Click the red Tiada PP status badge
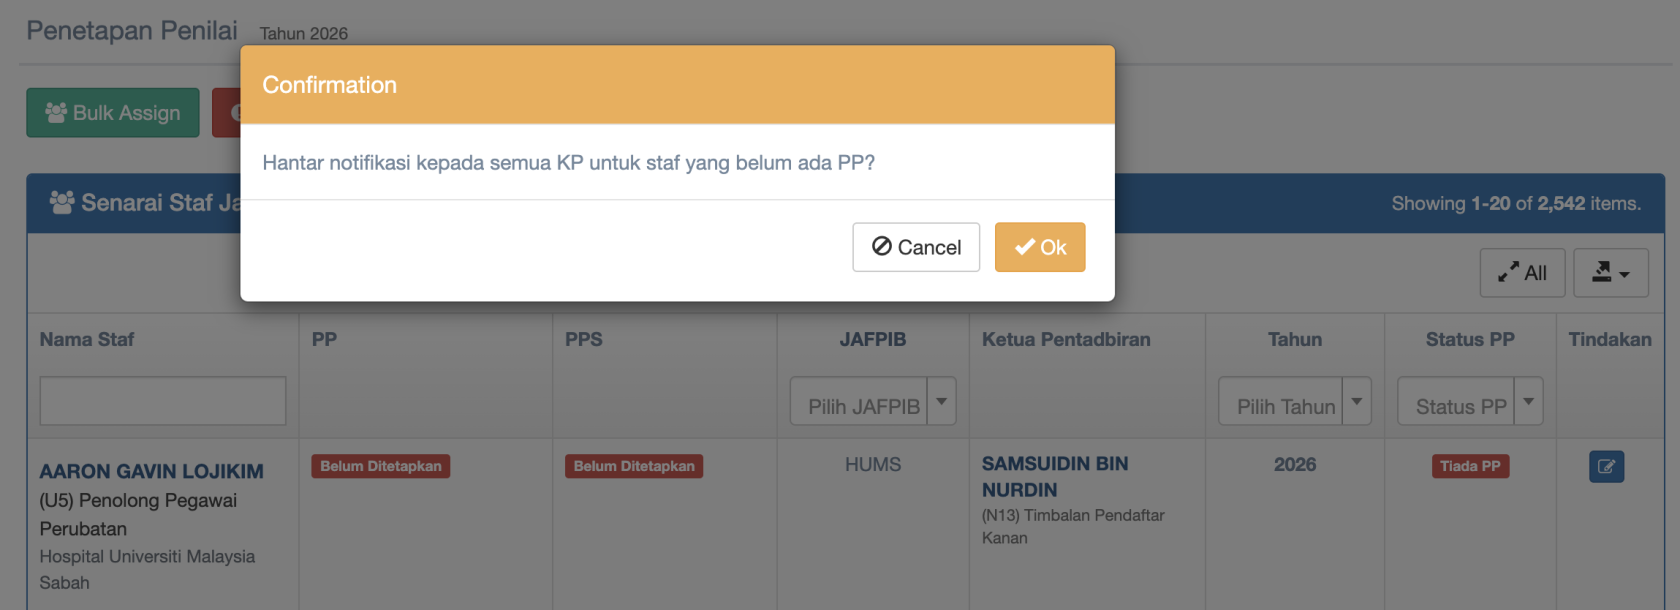 pyautogui.click(x=1470, y=466)
